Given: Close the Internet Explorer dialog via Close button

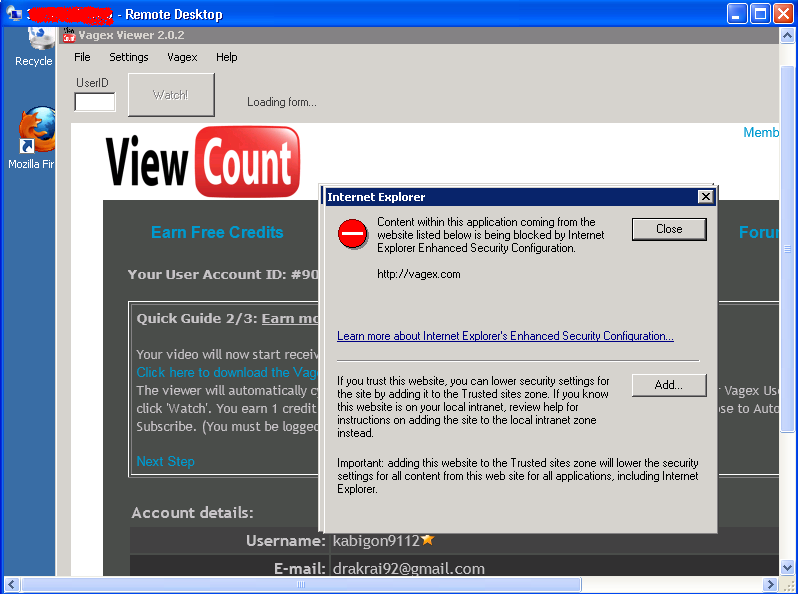Looking at the screenshot, I should 669,229.
